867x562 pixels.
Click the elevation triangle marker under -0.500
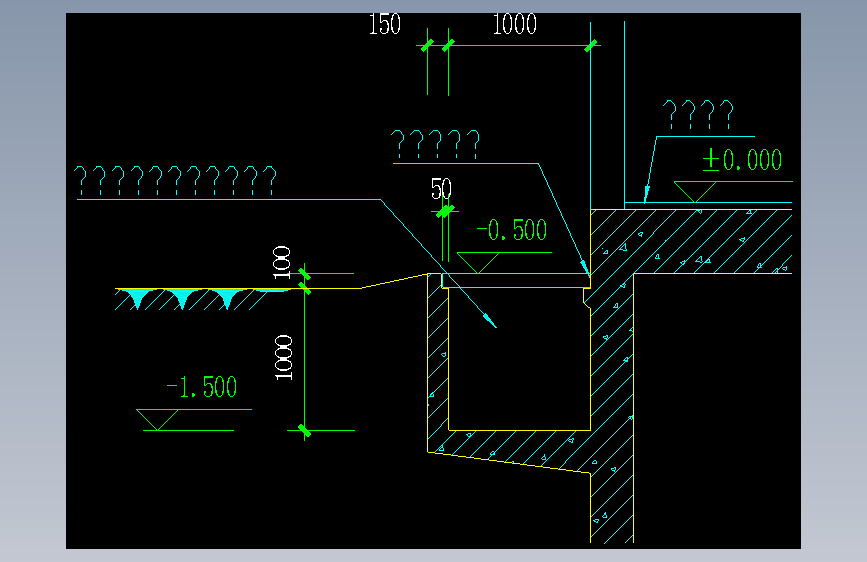pyautogui.click(x=478, y=263)
